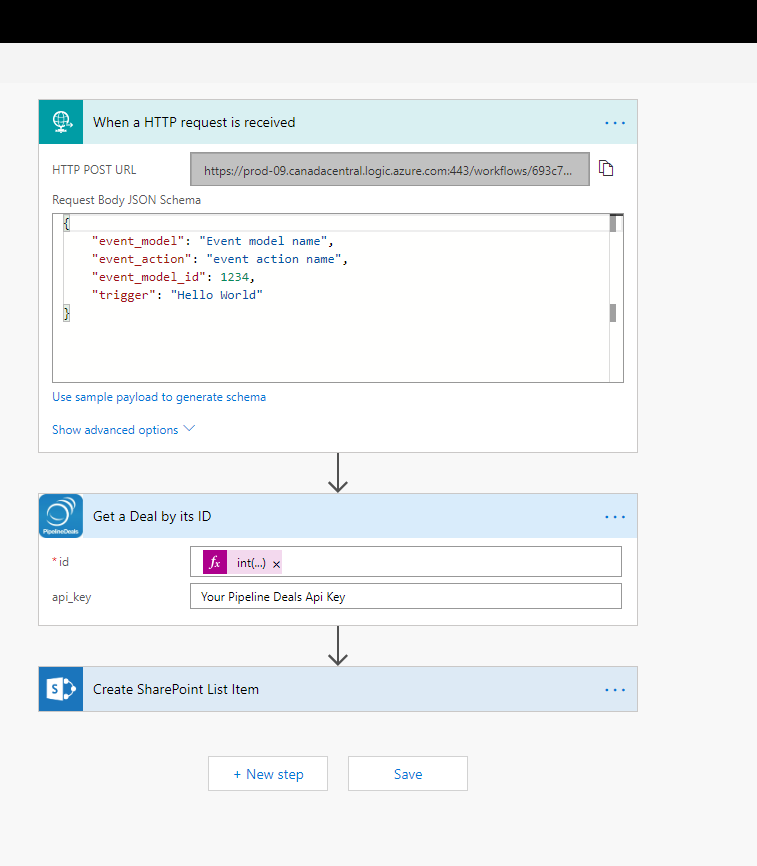Click Use sample payload to generate schema

[x=159, y=397]
